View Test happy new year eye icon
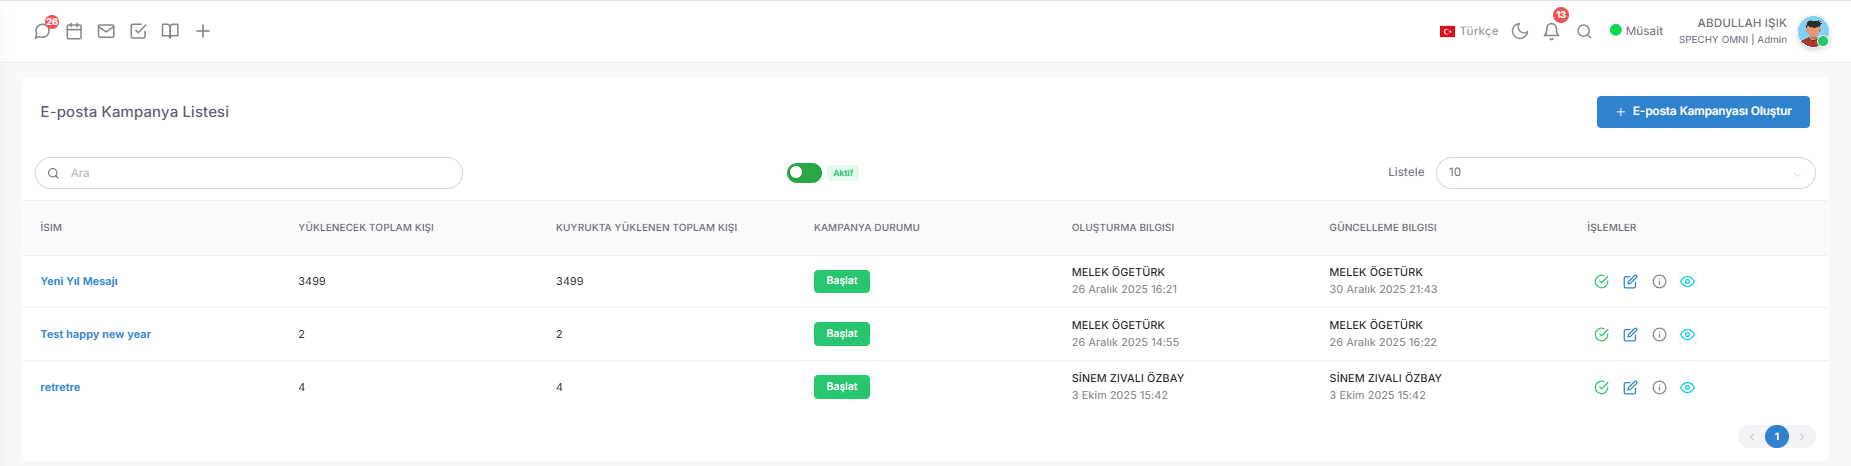The image size is (1851, 466). click(x=1687, y=334)
